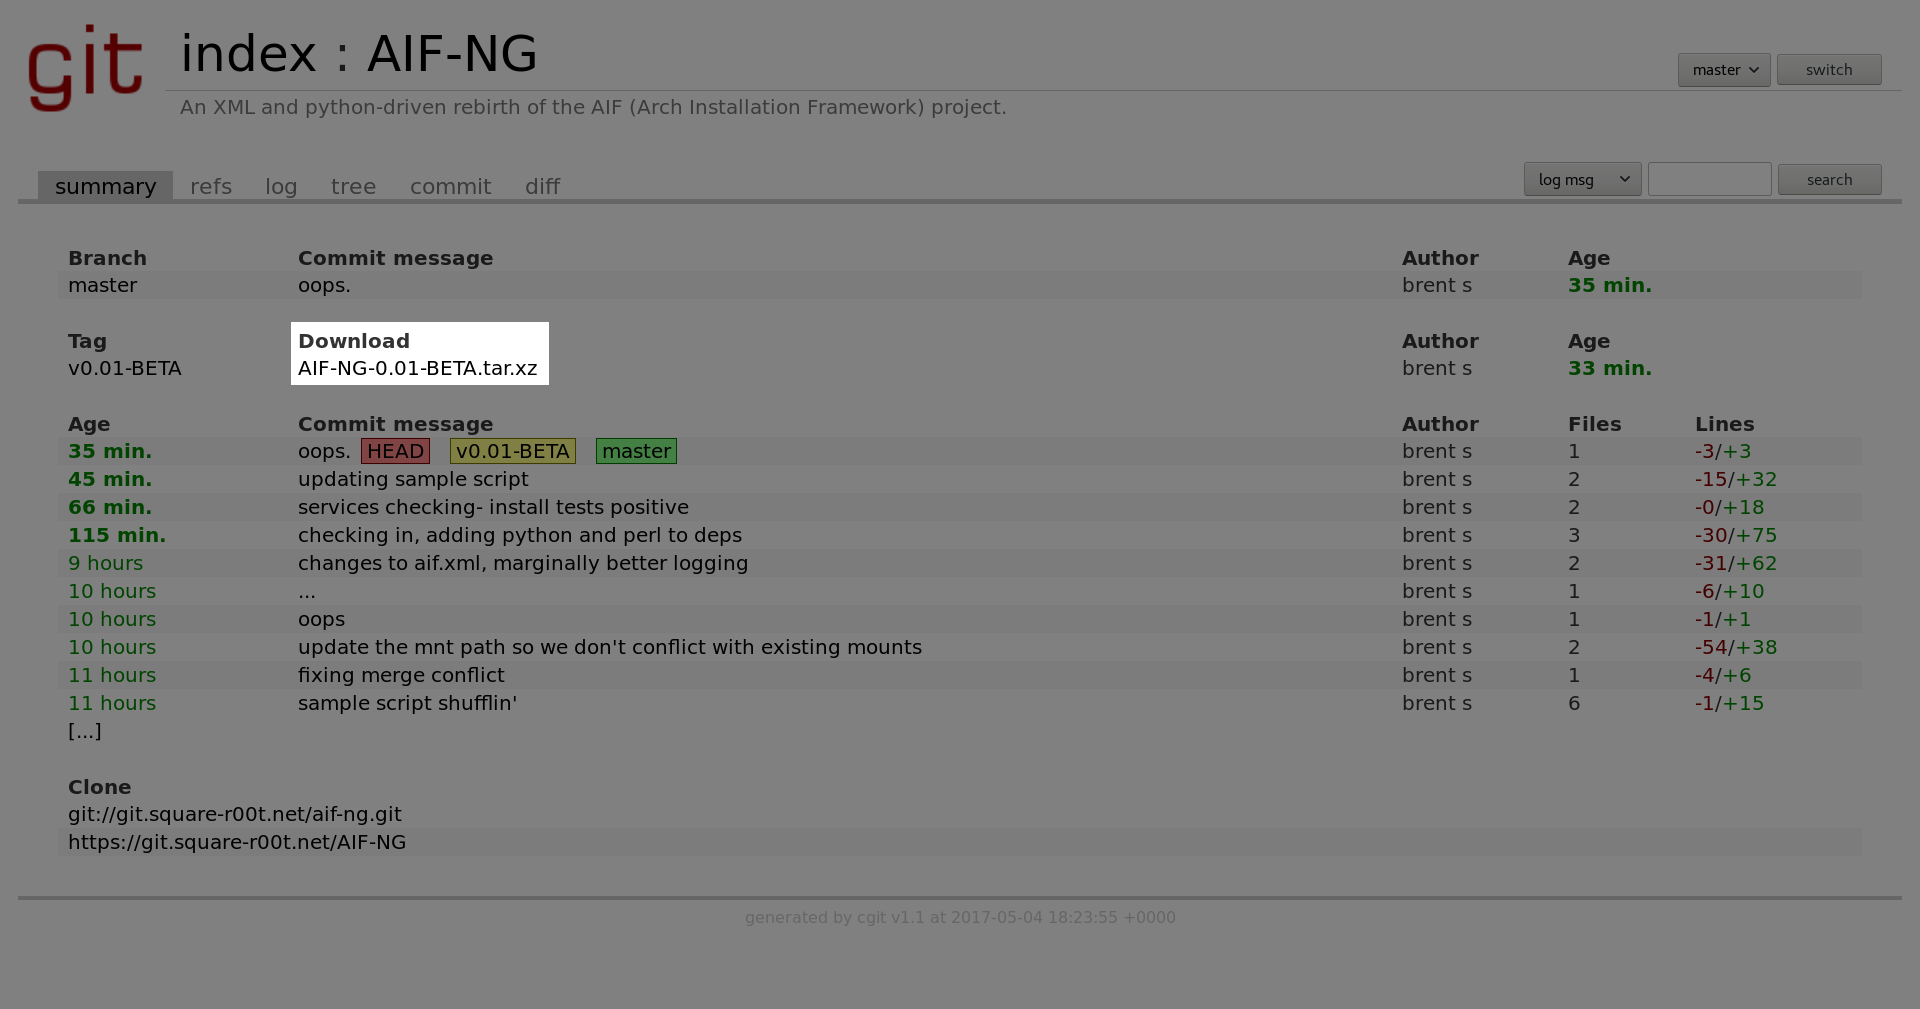Download AIF-NG-0.01-BETA.tar.xz archive
The image size is (1920, 1009).
417,369
